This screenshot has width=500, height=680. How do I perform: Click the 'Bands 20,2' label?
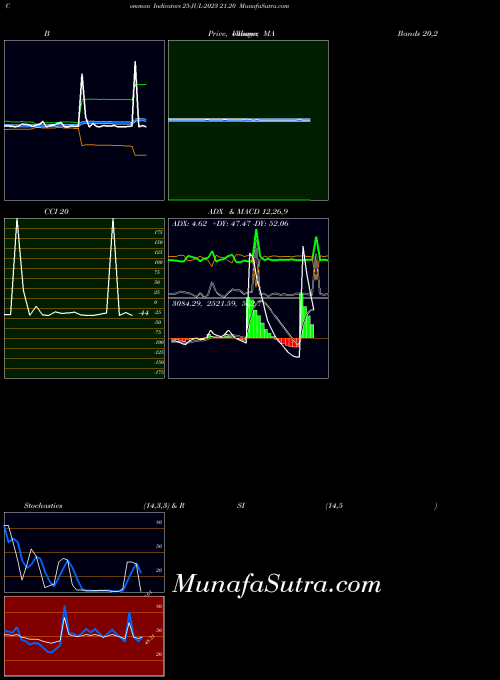coord(418,33)
